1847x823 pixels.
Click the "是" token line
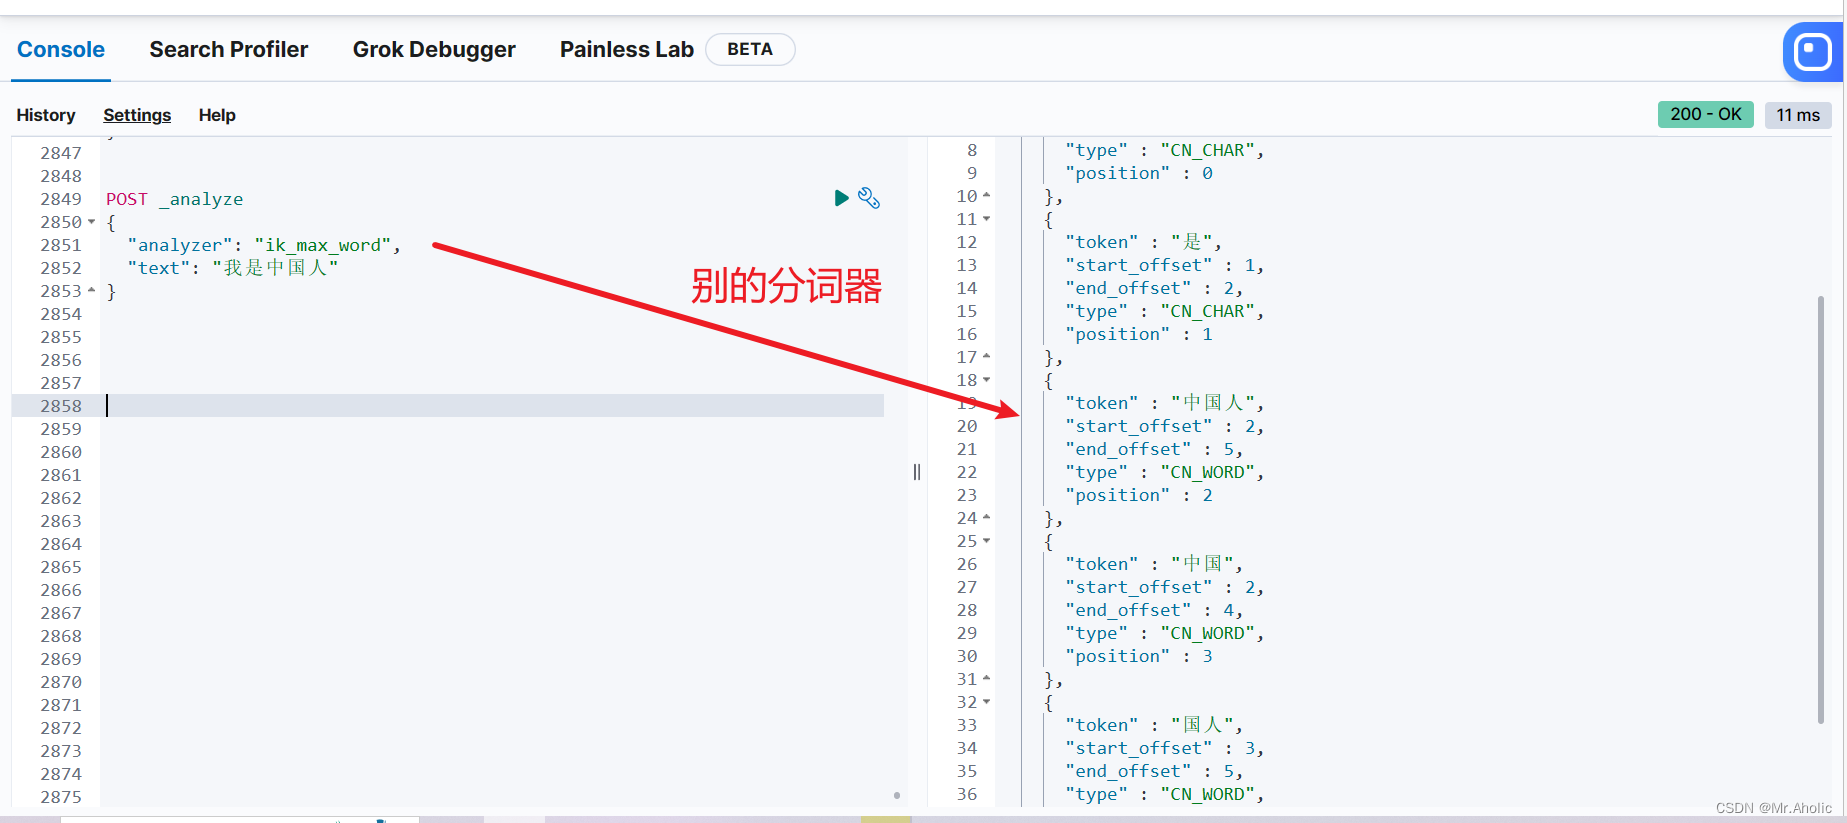point(1143,242)
